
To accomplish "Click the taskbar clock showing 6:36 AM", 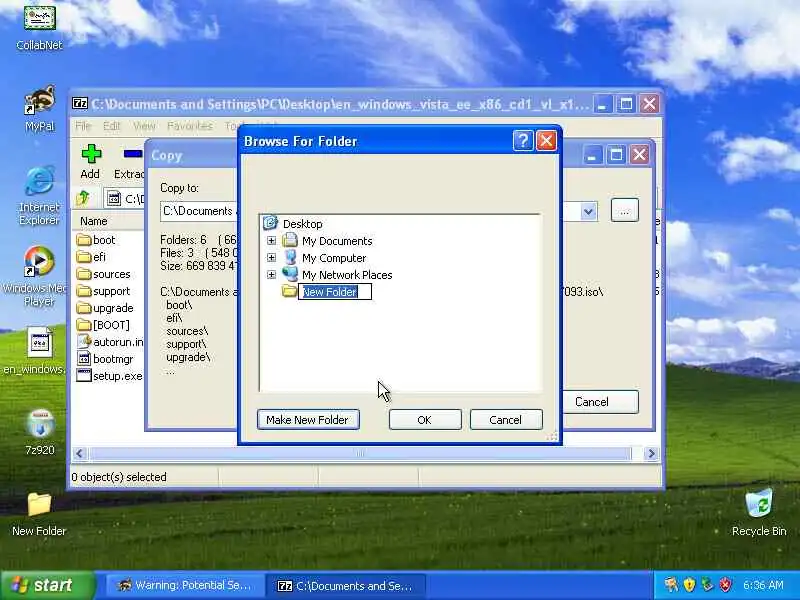I will (763, 585).
